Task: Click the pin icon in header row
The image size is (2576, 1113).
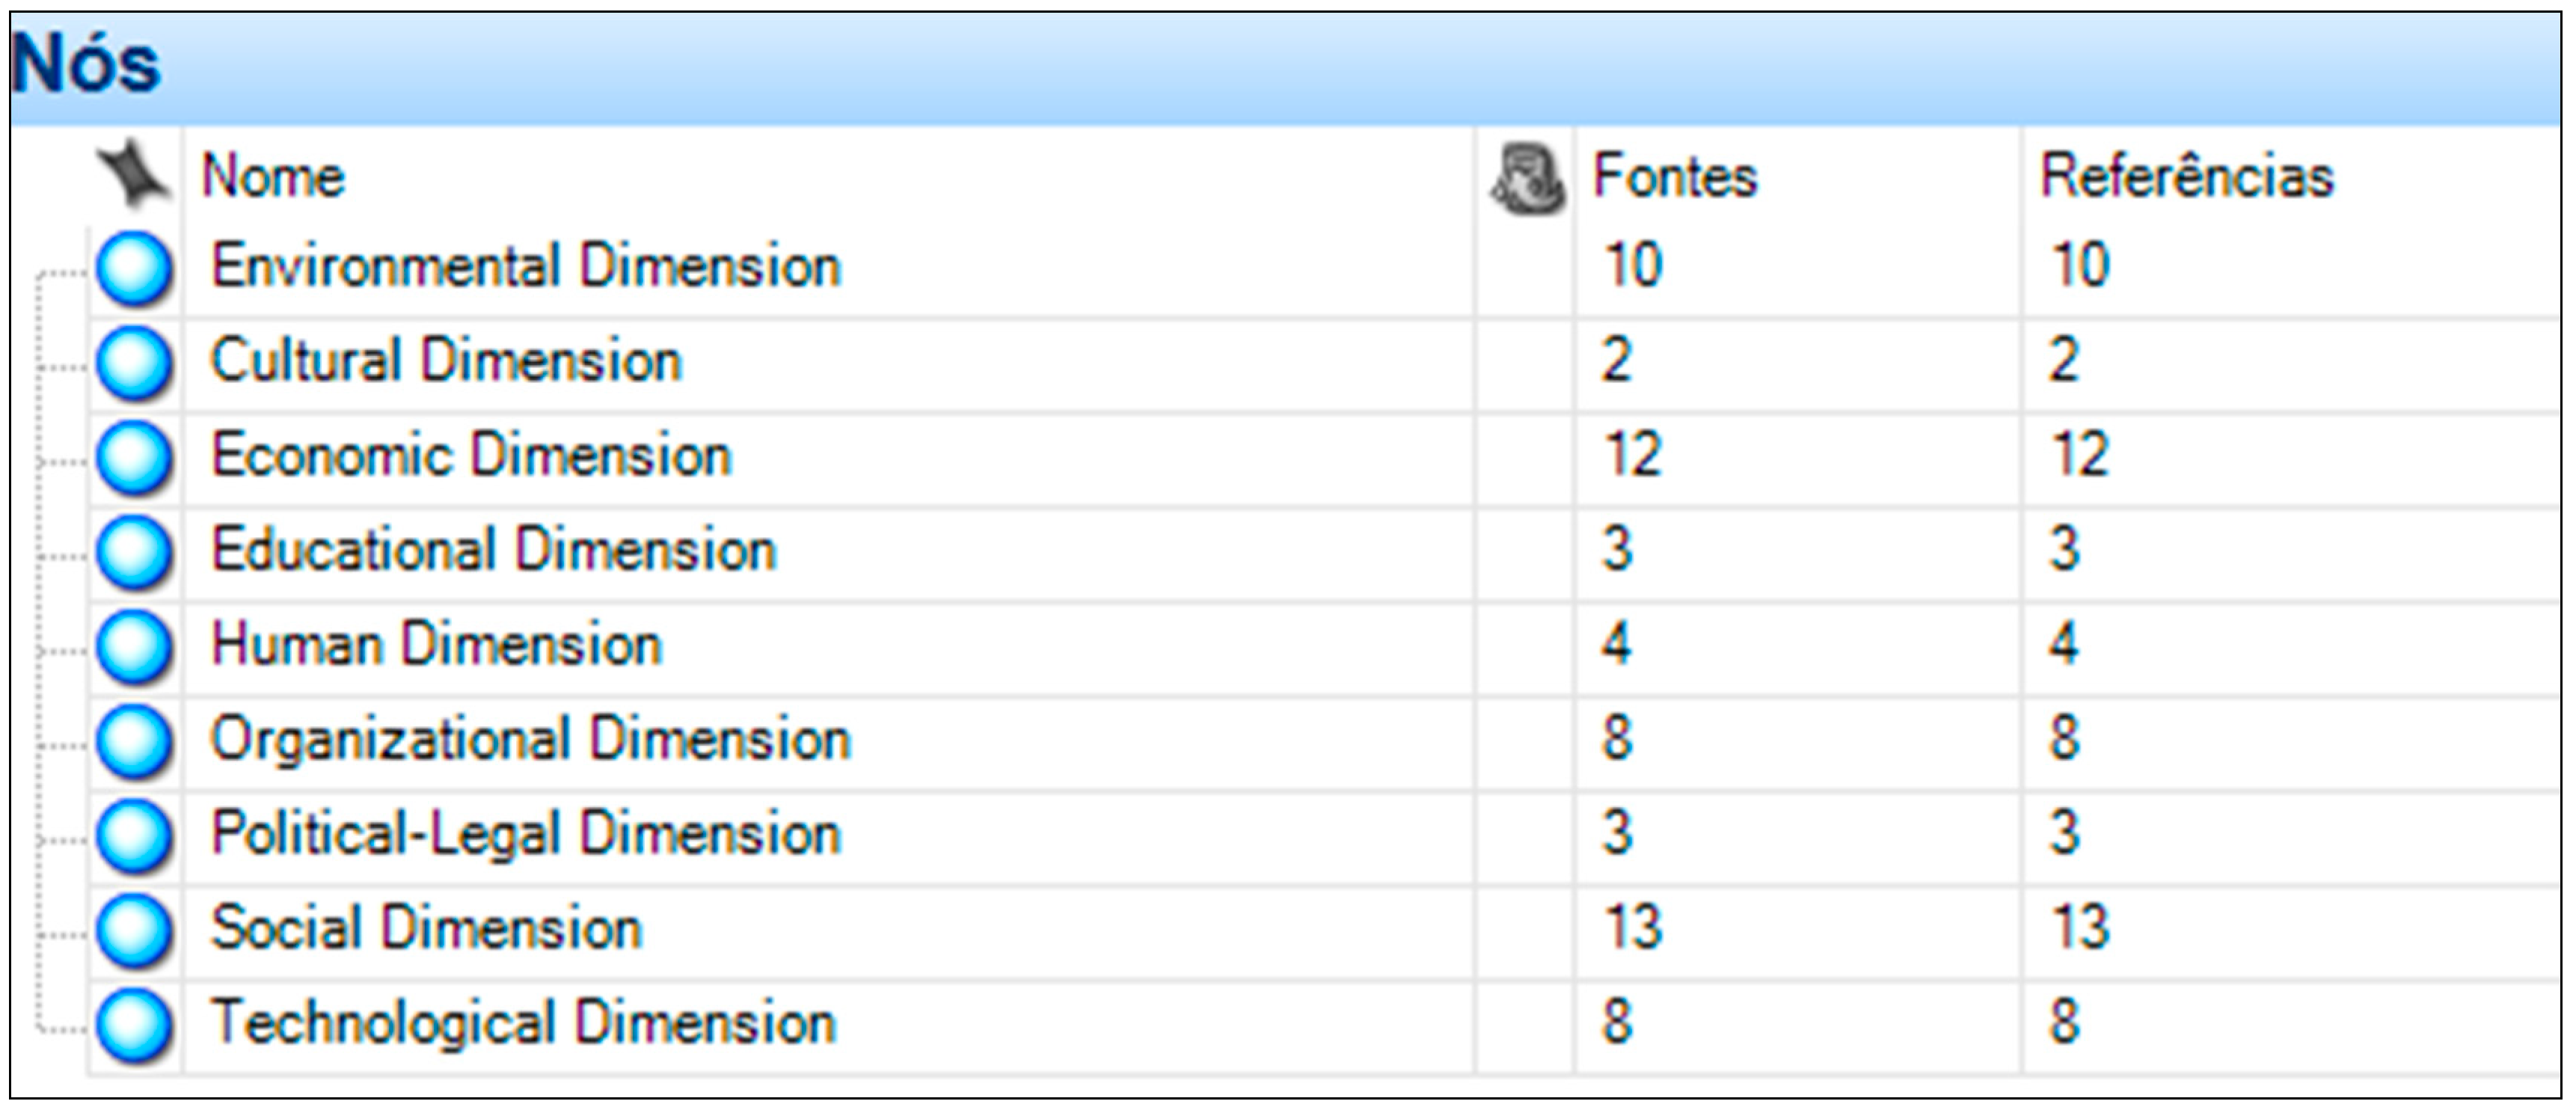Action: tap(132, 175)
